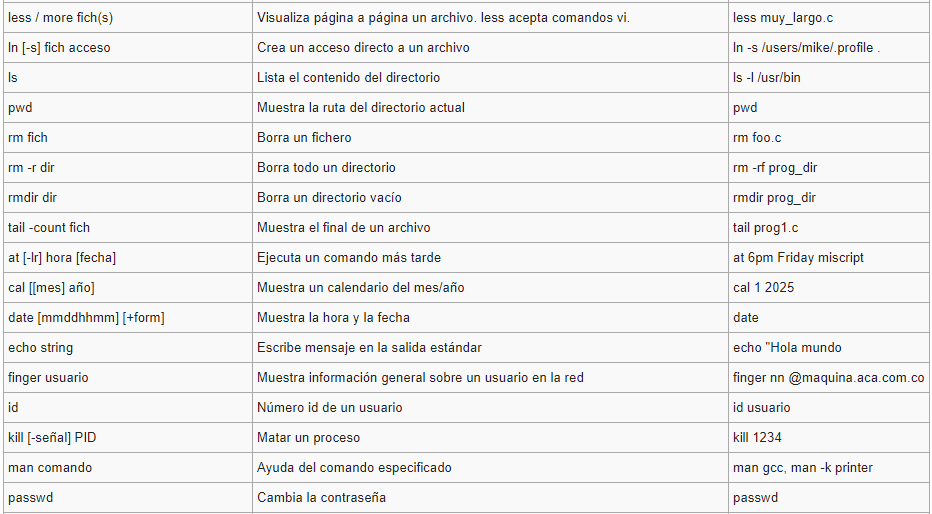The height and width of the screenshot is (514, 932).
Task: Click the 'man gcc, man -k printer' example
Action: pos(803,468)
